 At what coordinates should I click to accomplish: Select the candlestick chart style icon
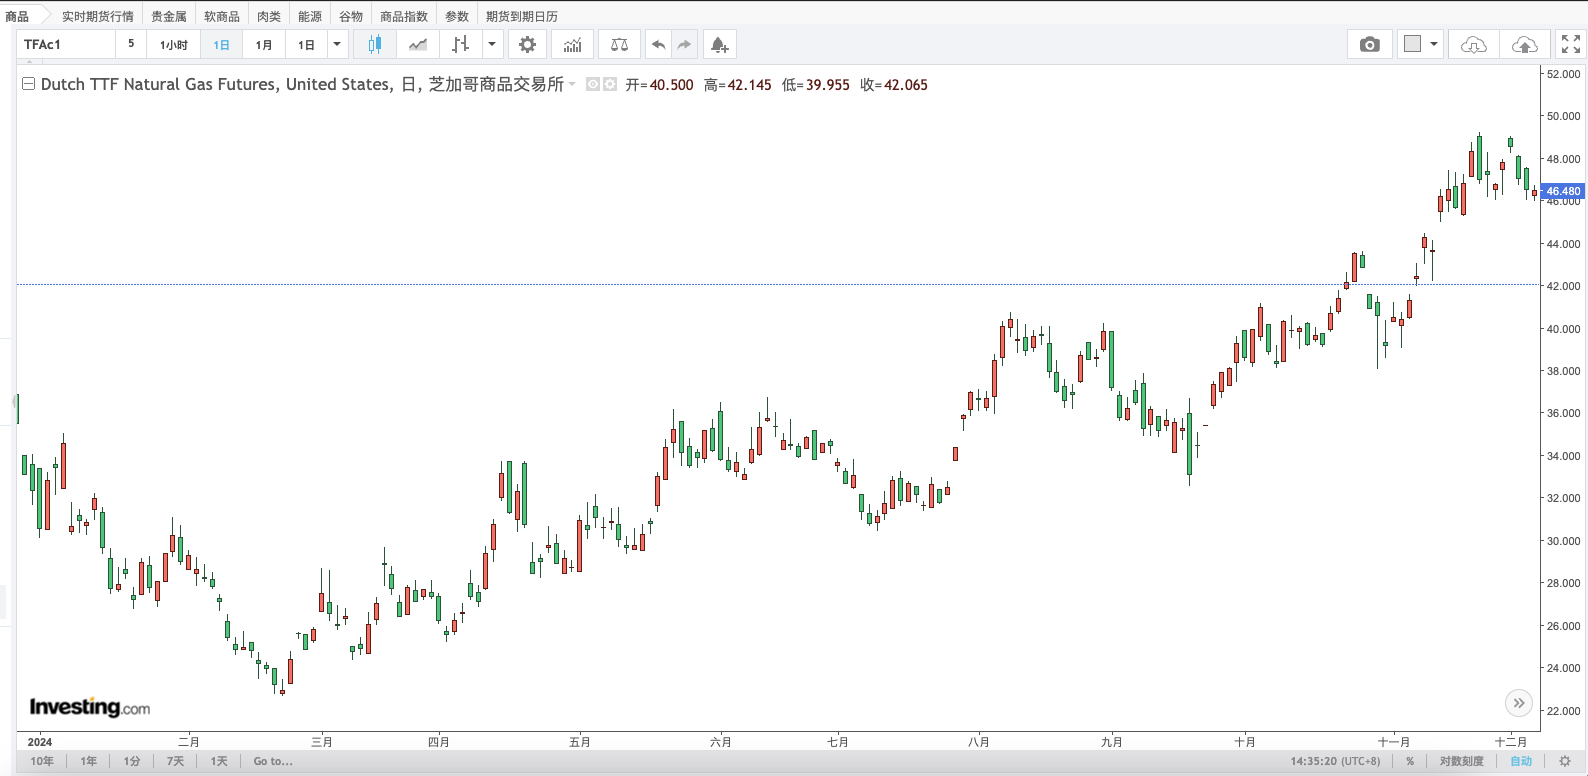click(375, 45)
